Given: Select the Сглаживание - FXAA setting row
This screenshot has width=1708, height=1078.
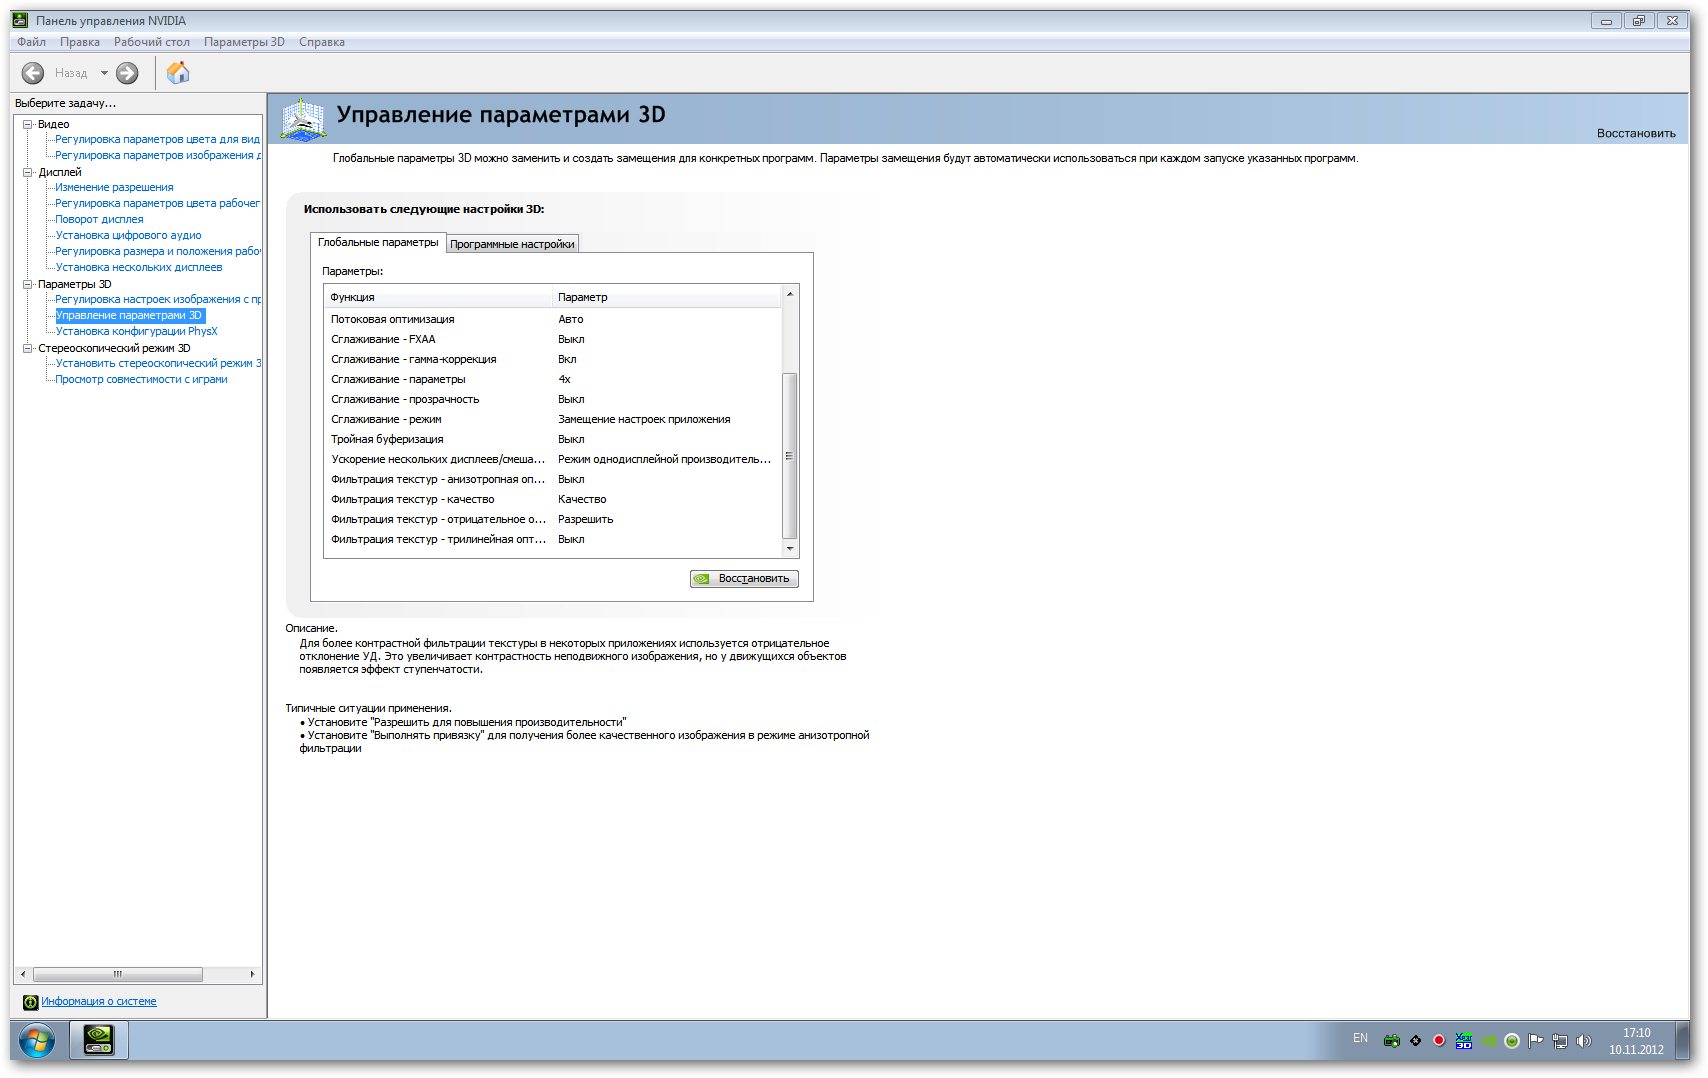Looking at the screenshot, I should pyautogui.click(x=552, y=339).
